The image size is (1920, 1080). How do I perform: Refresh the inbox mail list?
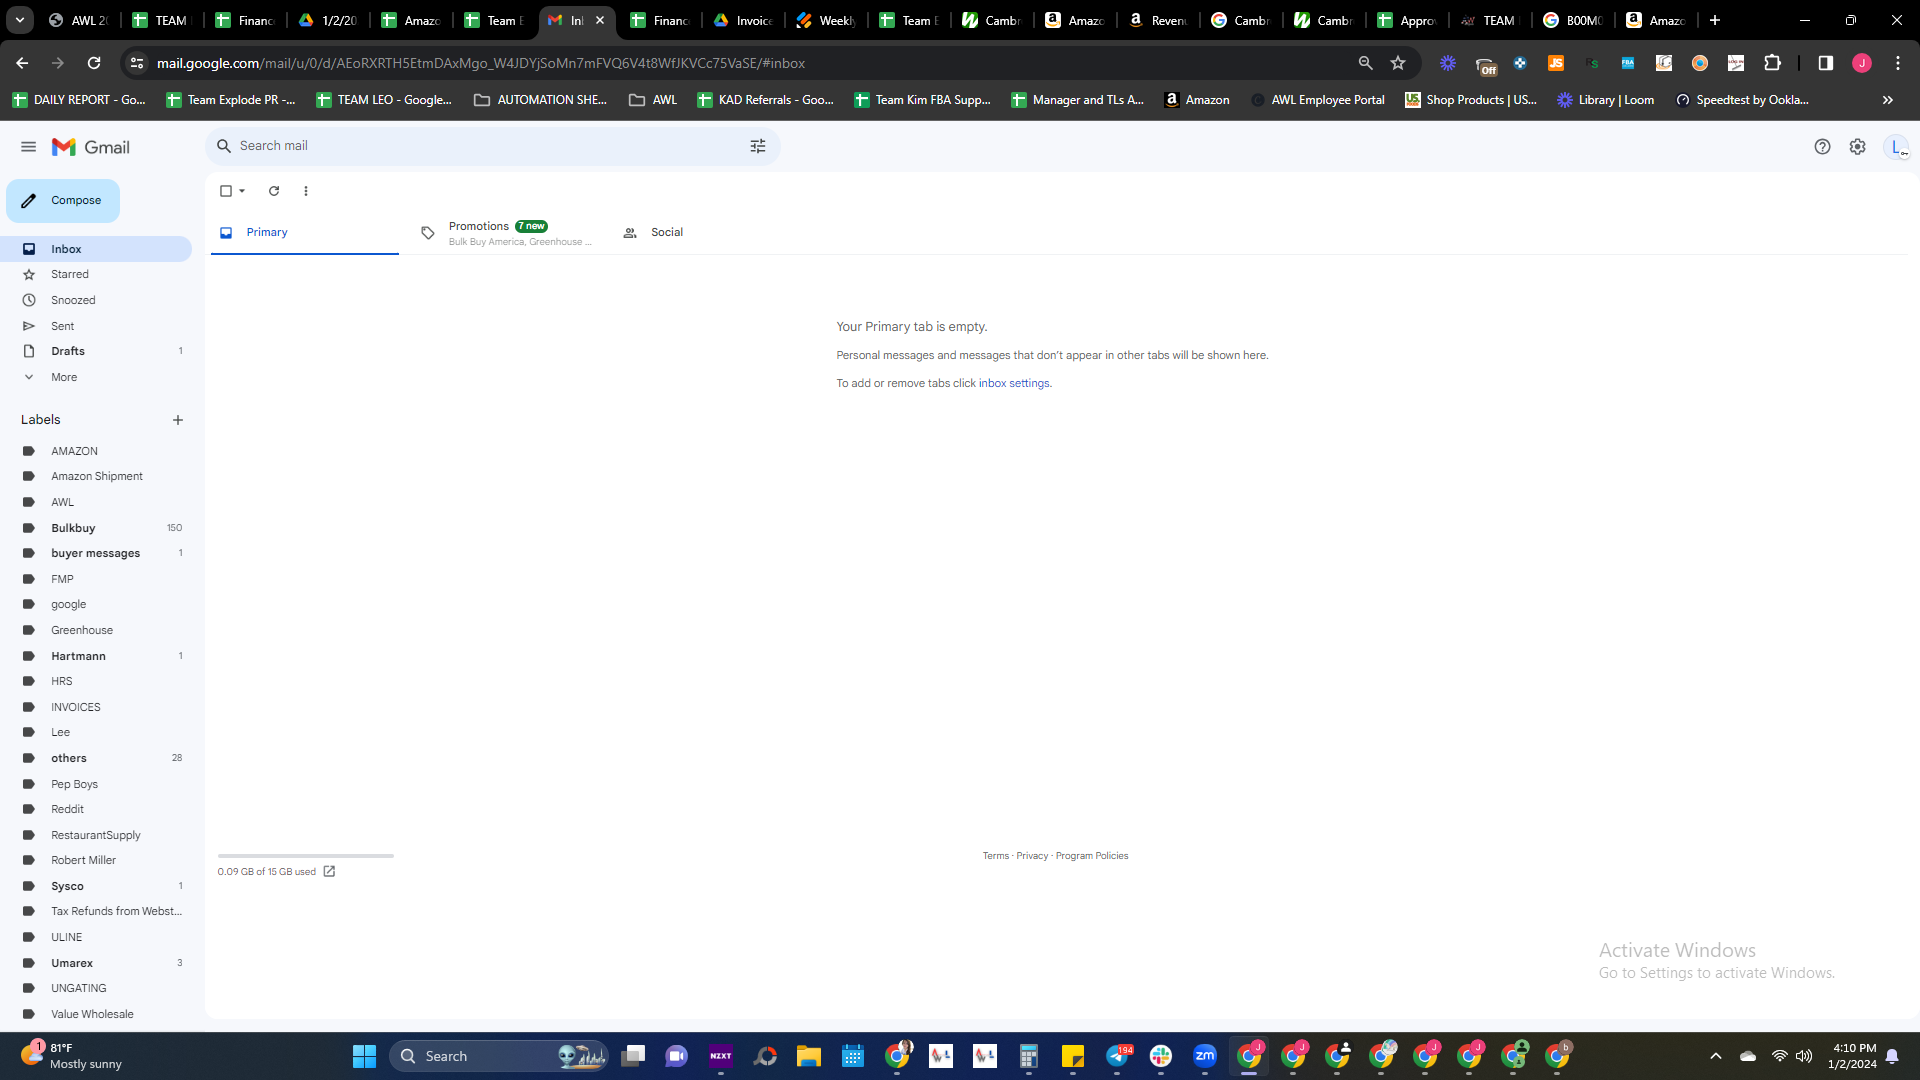pyautogui.click(x=274, y=191)
